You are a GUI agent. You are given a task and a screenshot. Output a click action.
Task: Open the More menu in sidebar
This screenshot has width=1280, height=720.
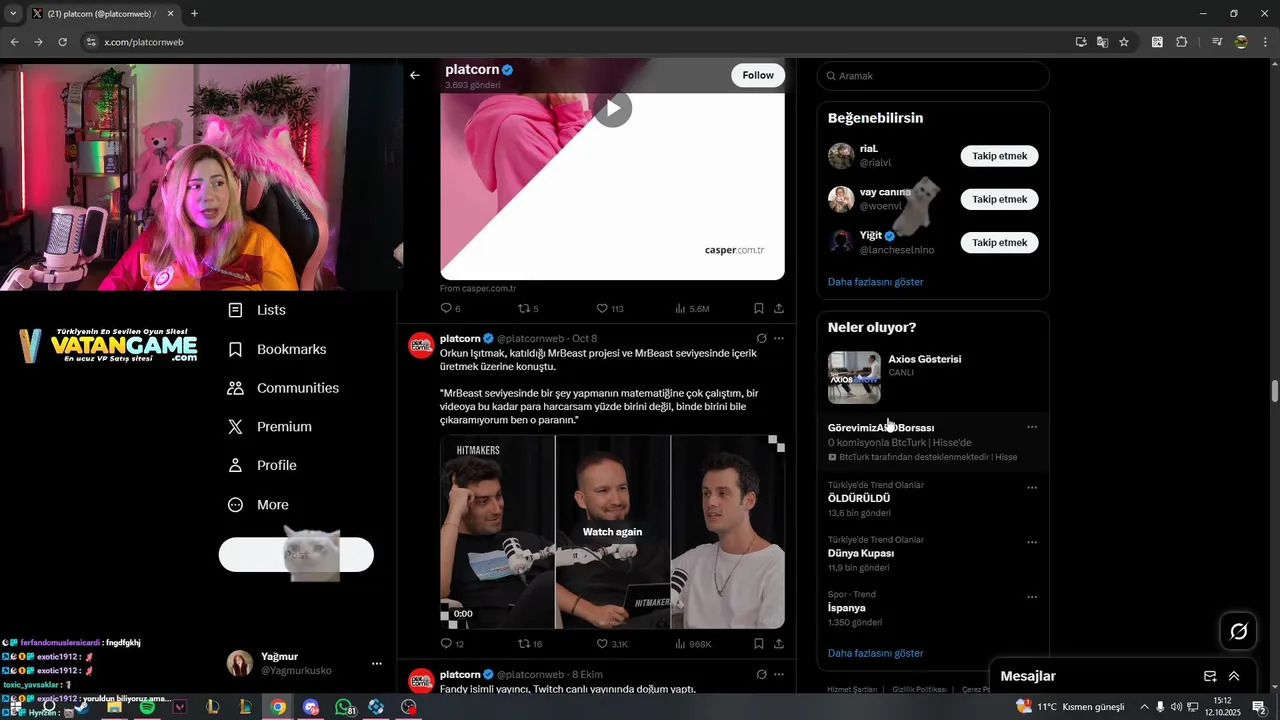[x=258, y=505]
